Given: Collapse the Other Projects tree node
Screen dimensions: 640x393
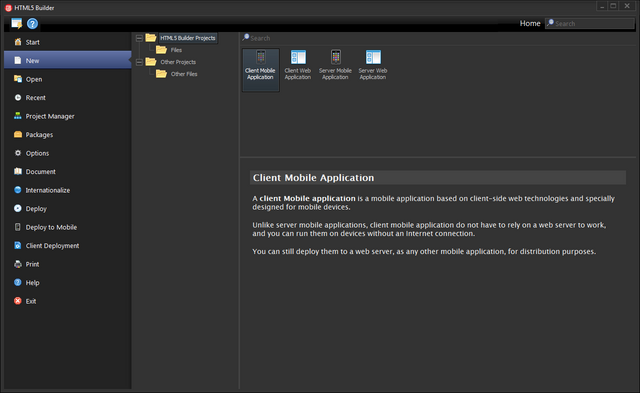Looking at the screenshot, I should pyautogui.click(x=139, y=62).
